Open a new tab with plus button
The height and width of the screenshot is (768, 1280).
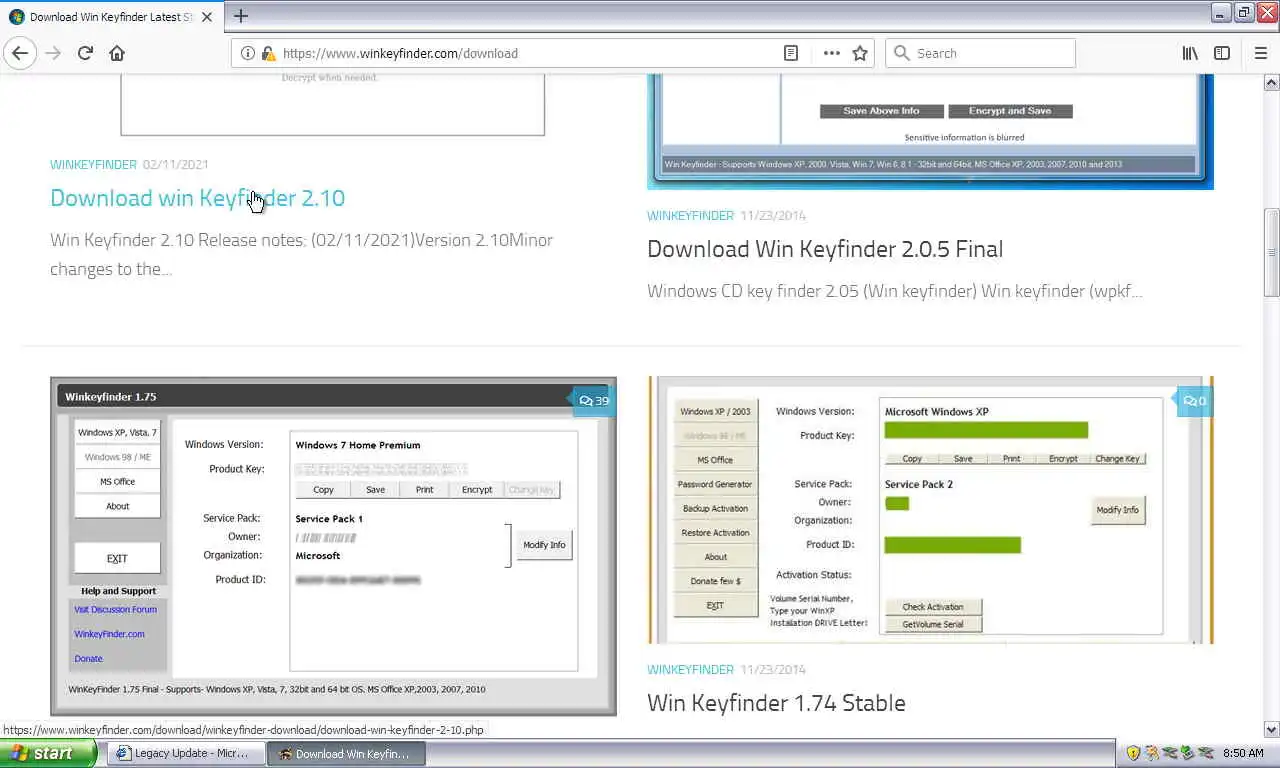tap(240, 16)
